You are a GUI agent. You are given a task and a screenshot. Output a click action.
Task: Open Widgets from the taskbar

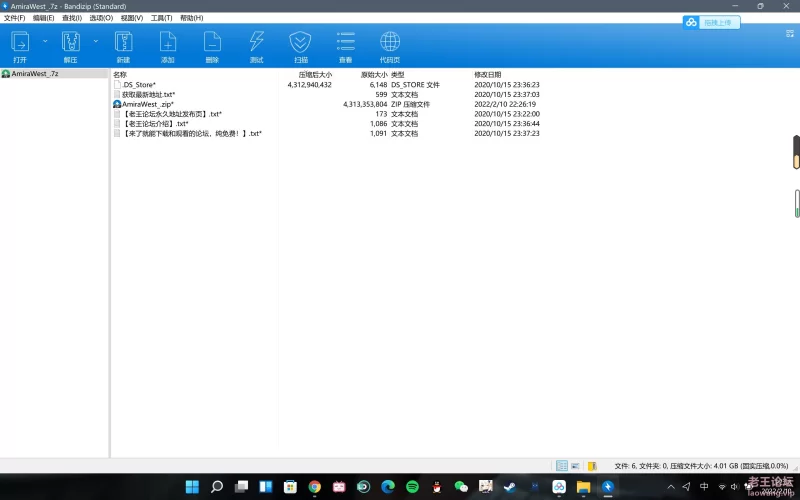pyautogui.click(x=266, y=487)
